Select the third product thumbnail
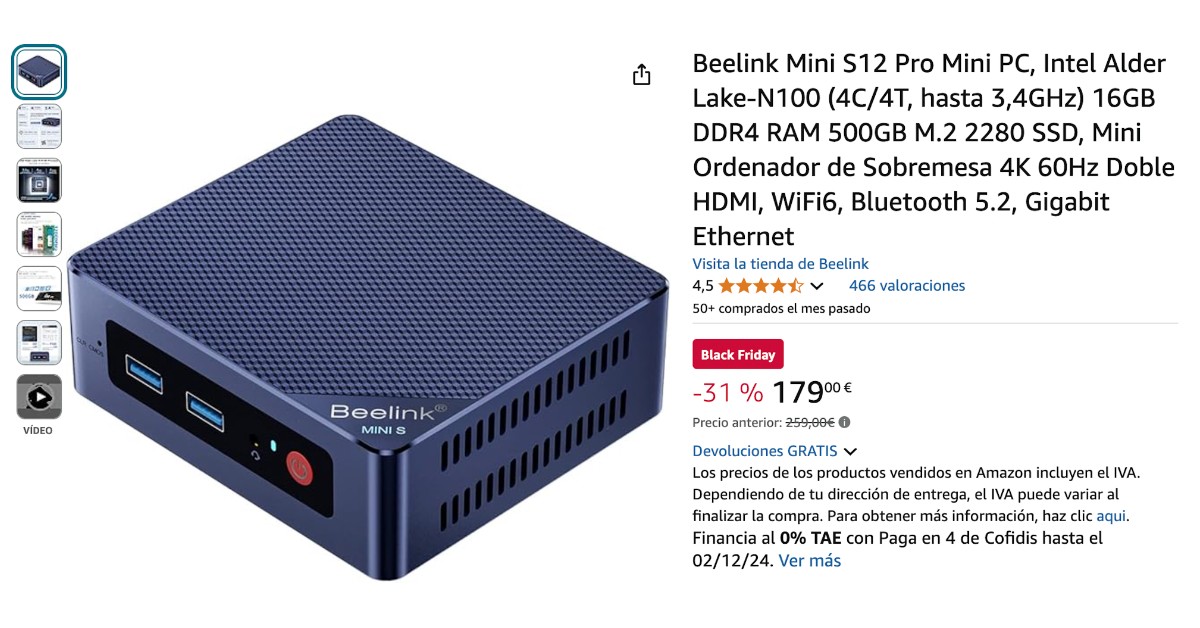1200x628 pixels. tap(39, 180)
